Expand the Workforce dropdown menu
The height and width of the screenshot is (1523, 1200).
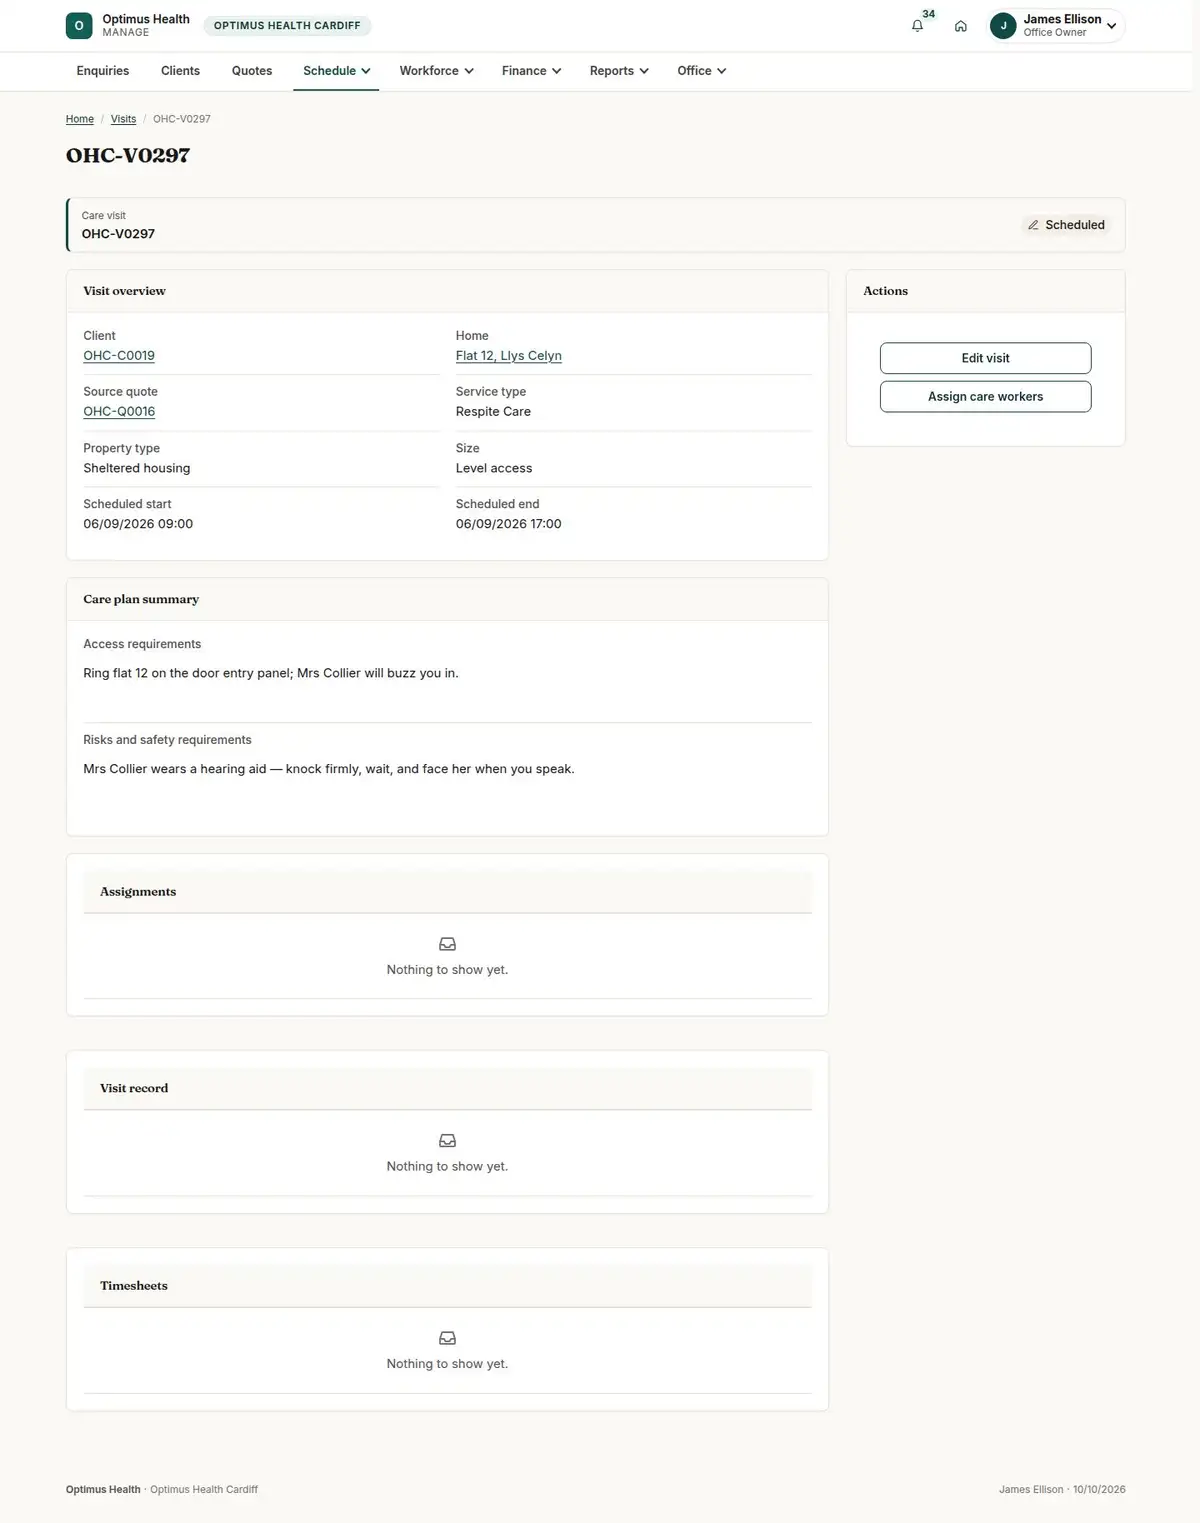click(x=436, y=71)
